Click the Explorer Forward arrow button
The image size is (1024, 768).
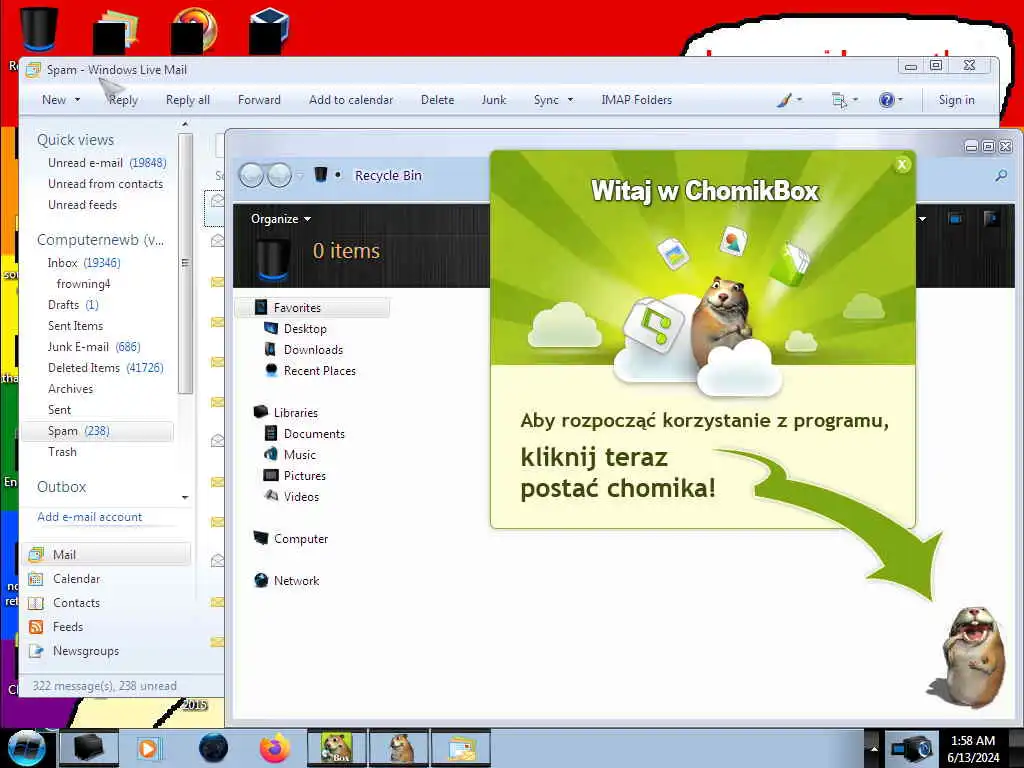[280, 175]
